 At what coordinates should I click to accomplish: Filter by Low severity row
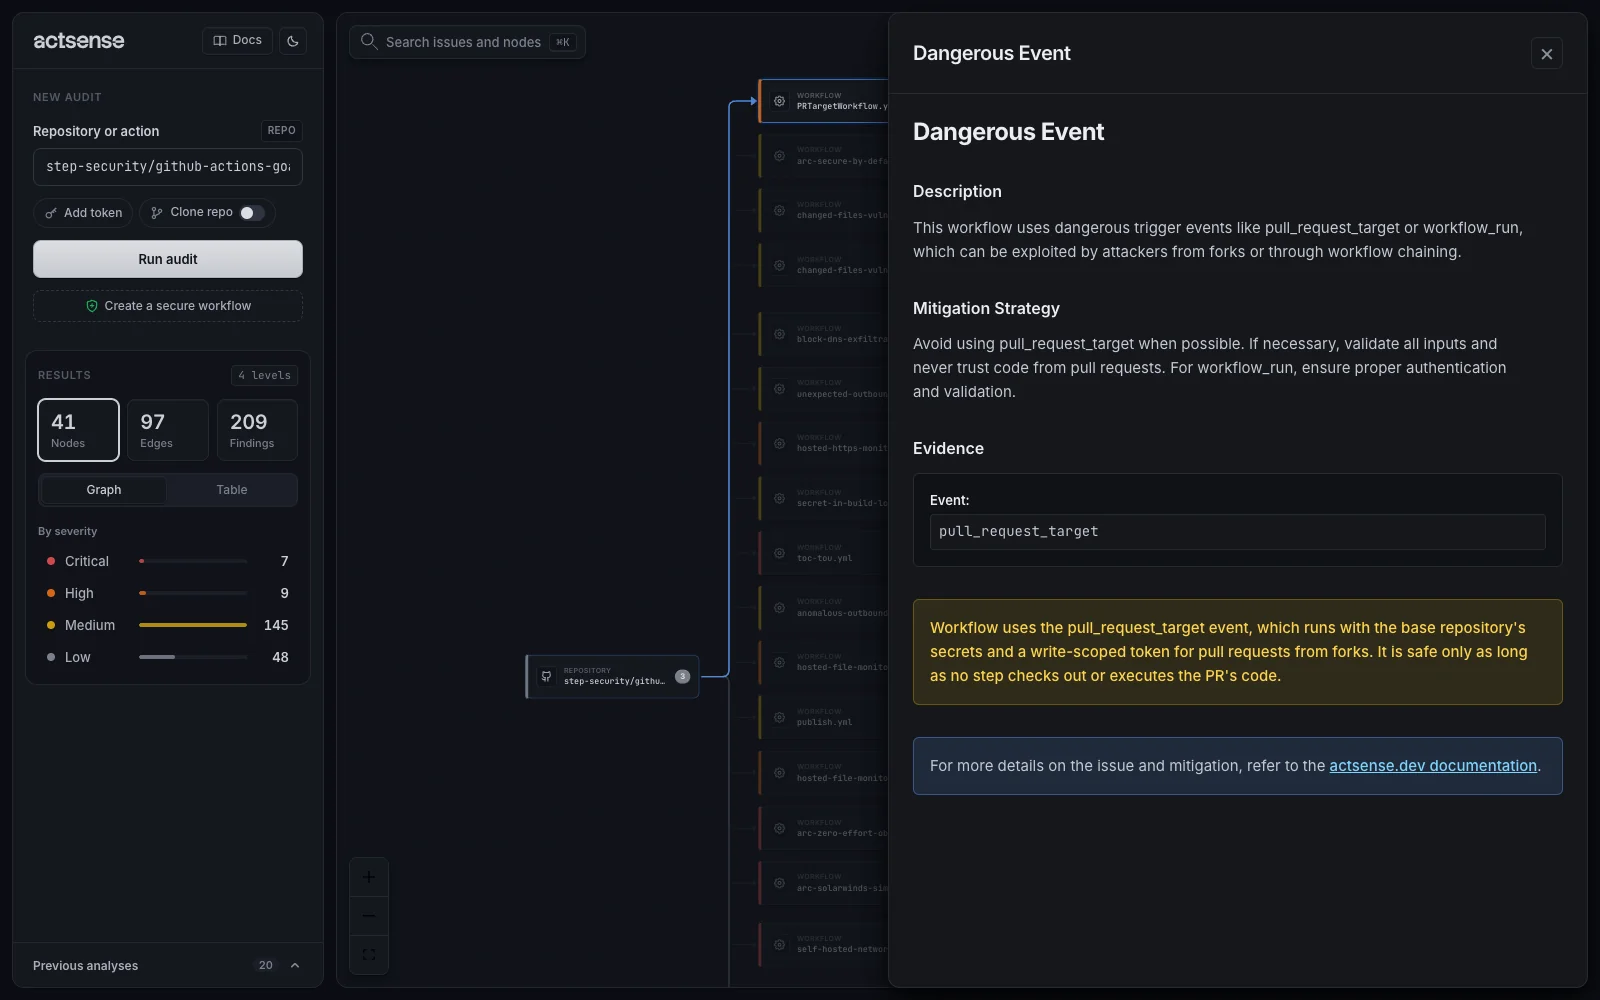pos(168,657)
